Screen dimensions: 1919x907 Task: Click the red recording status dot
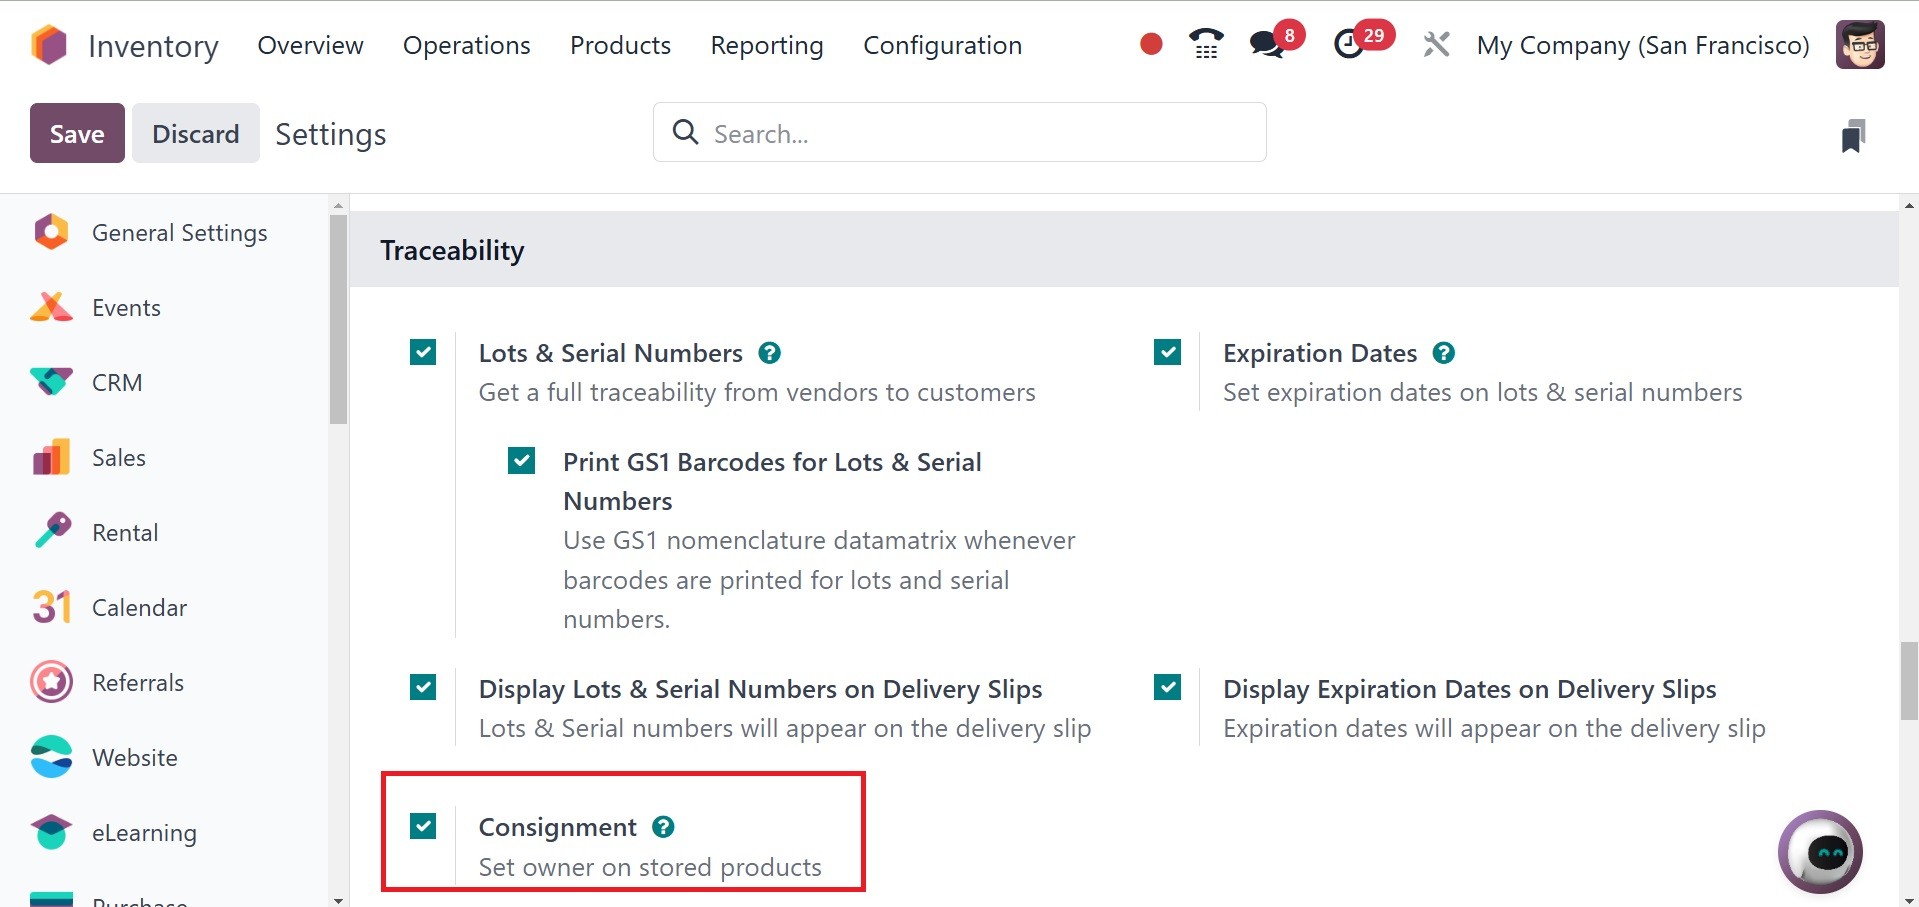(1151, 44)
